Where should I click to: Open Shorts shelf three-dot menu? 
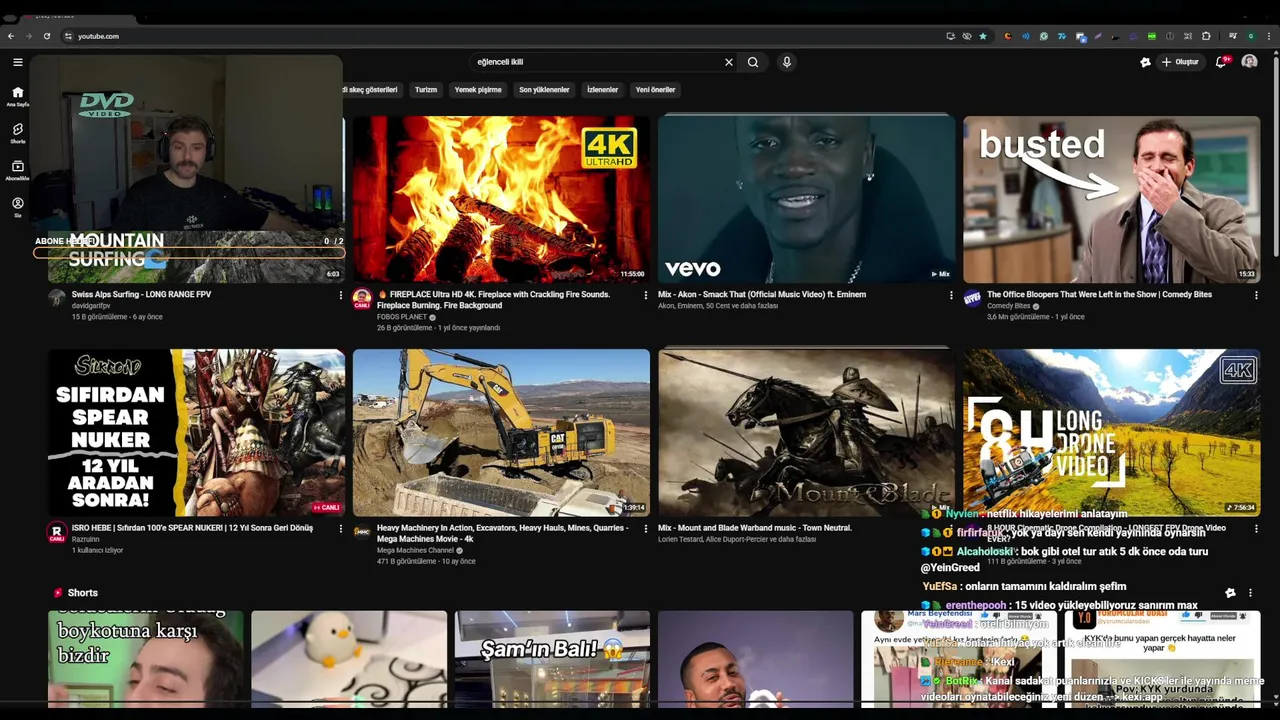click(1250, 593)
